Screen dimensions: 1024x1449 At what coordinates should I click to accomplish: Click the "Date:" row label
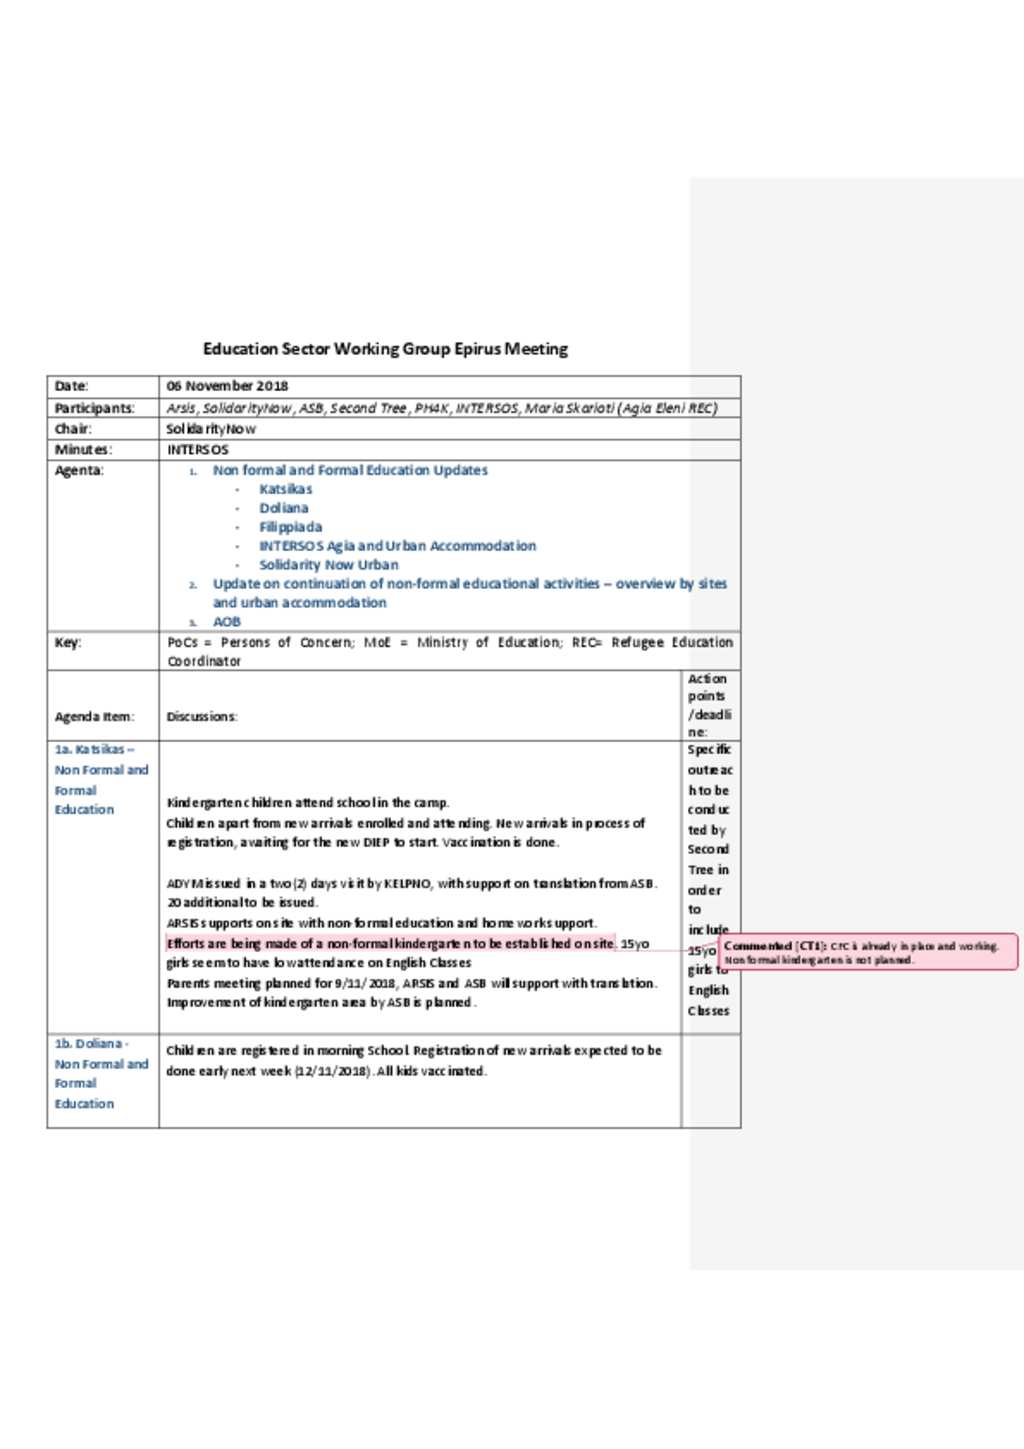(x=72, y=386)
